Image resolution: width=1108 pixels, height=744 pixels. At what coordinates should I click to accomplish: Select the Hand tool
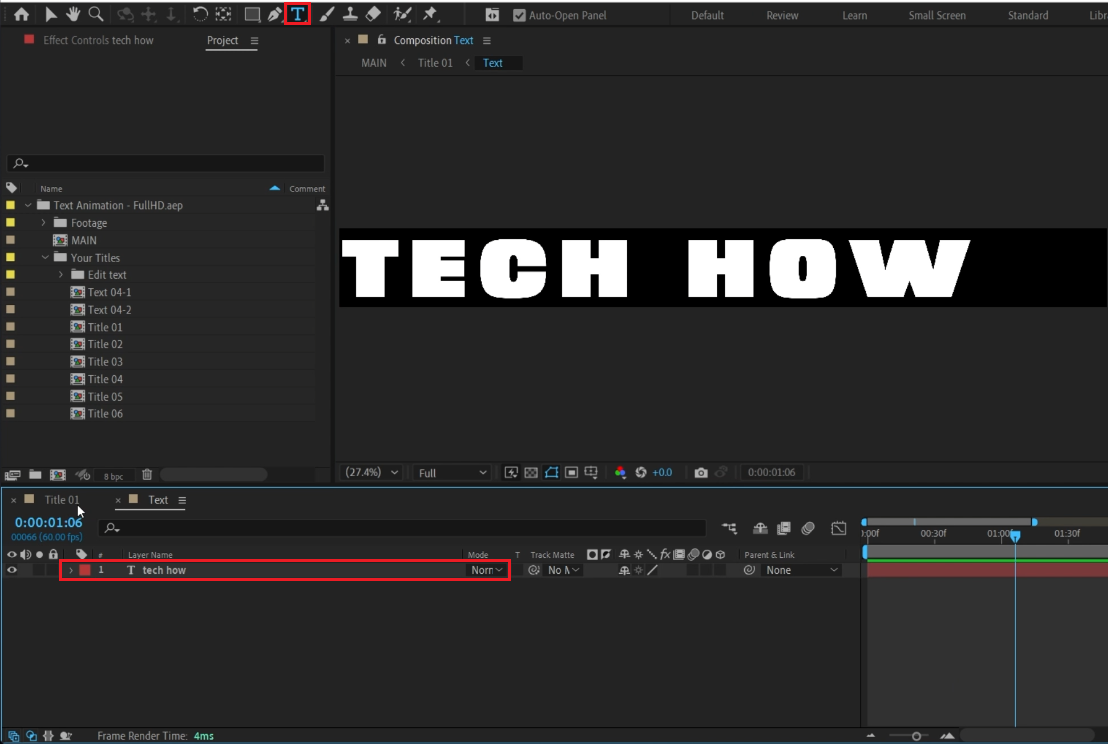[x=72, y=14]
